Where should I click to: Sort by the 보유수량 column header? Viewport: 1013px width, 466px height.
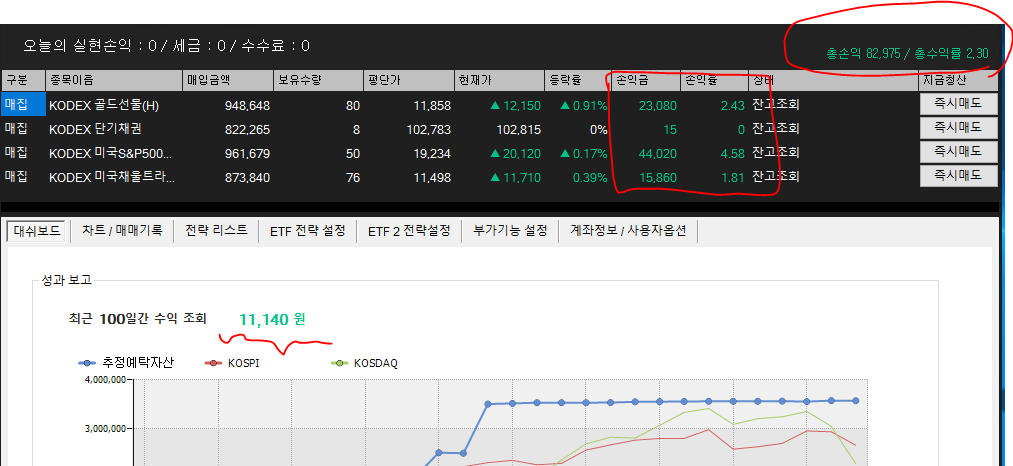point(319,81)
